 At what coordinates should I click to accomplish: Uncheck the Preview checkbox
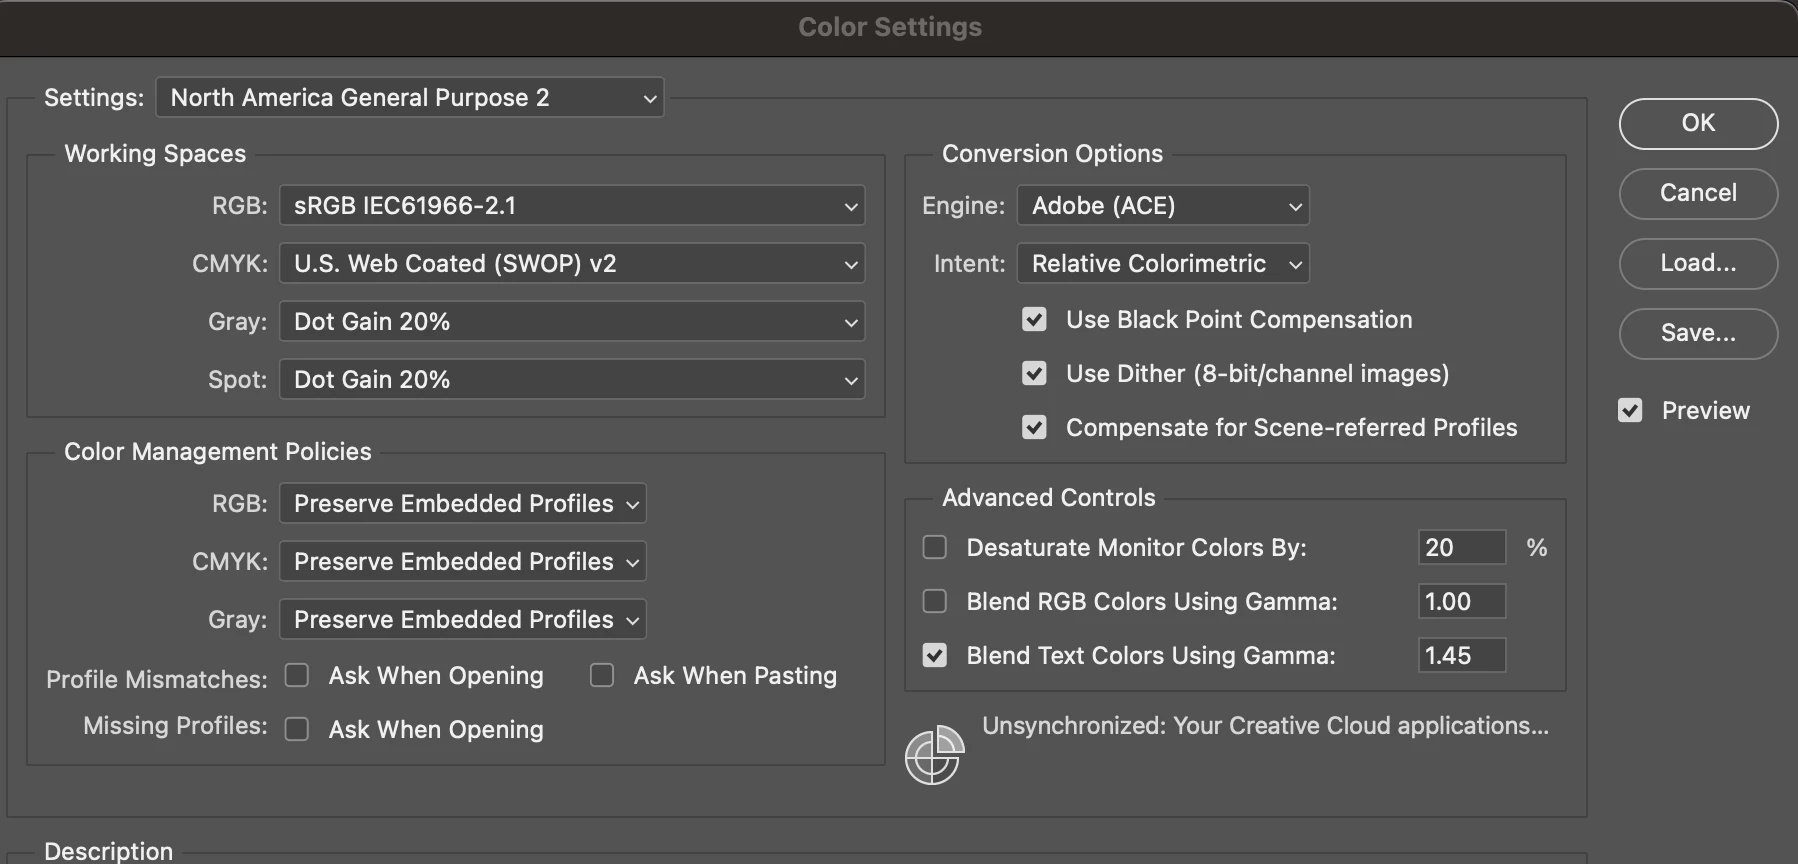point(1630,410)
